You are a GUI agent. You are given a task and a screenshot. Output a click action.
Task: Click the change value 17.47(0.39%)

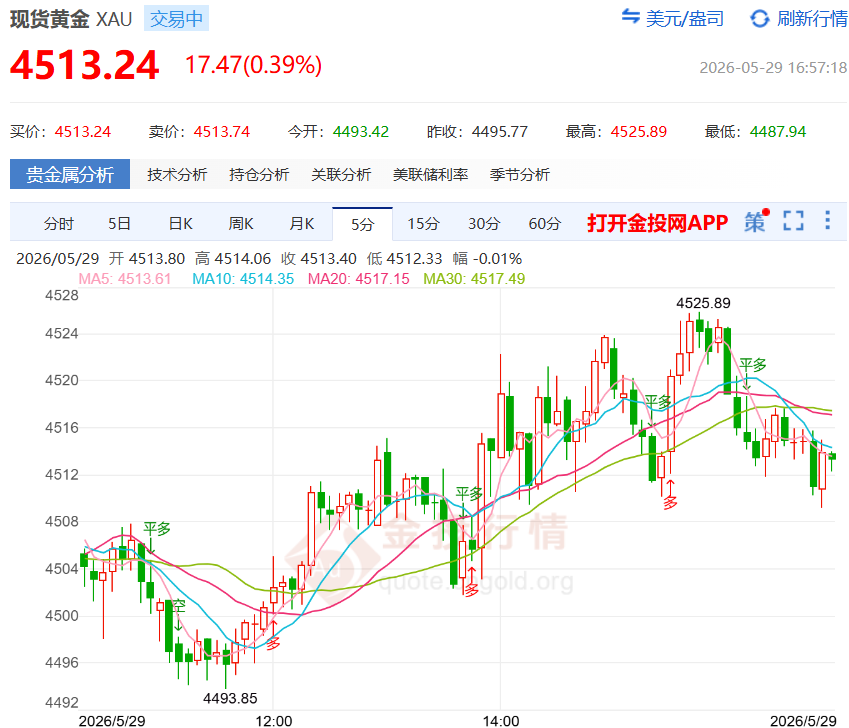(253, 65)
